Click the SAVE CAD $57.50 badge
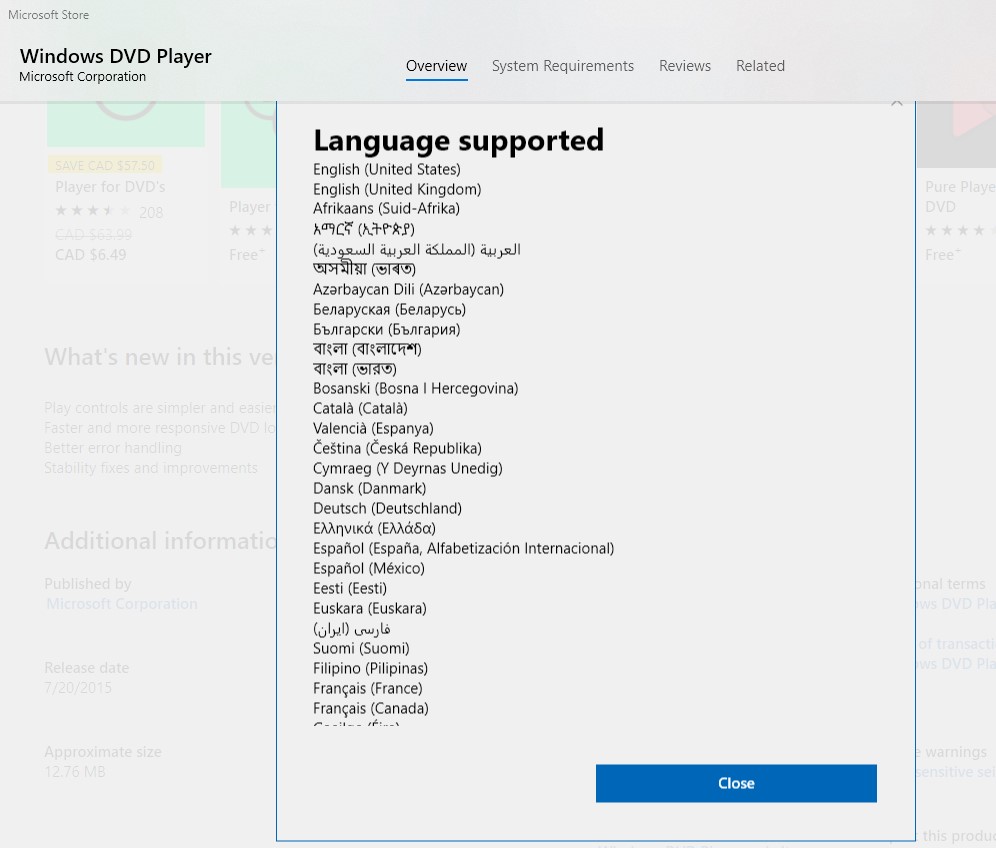 [105, 165]
